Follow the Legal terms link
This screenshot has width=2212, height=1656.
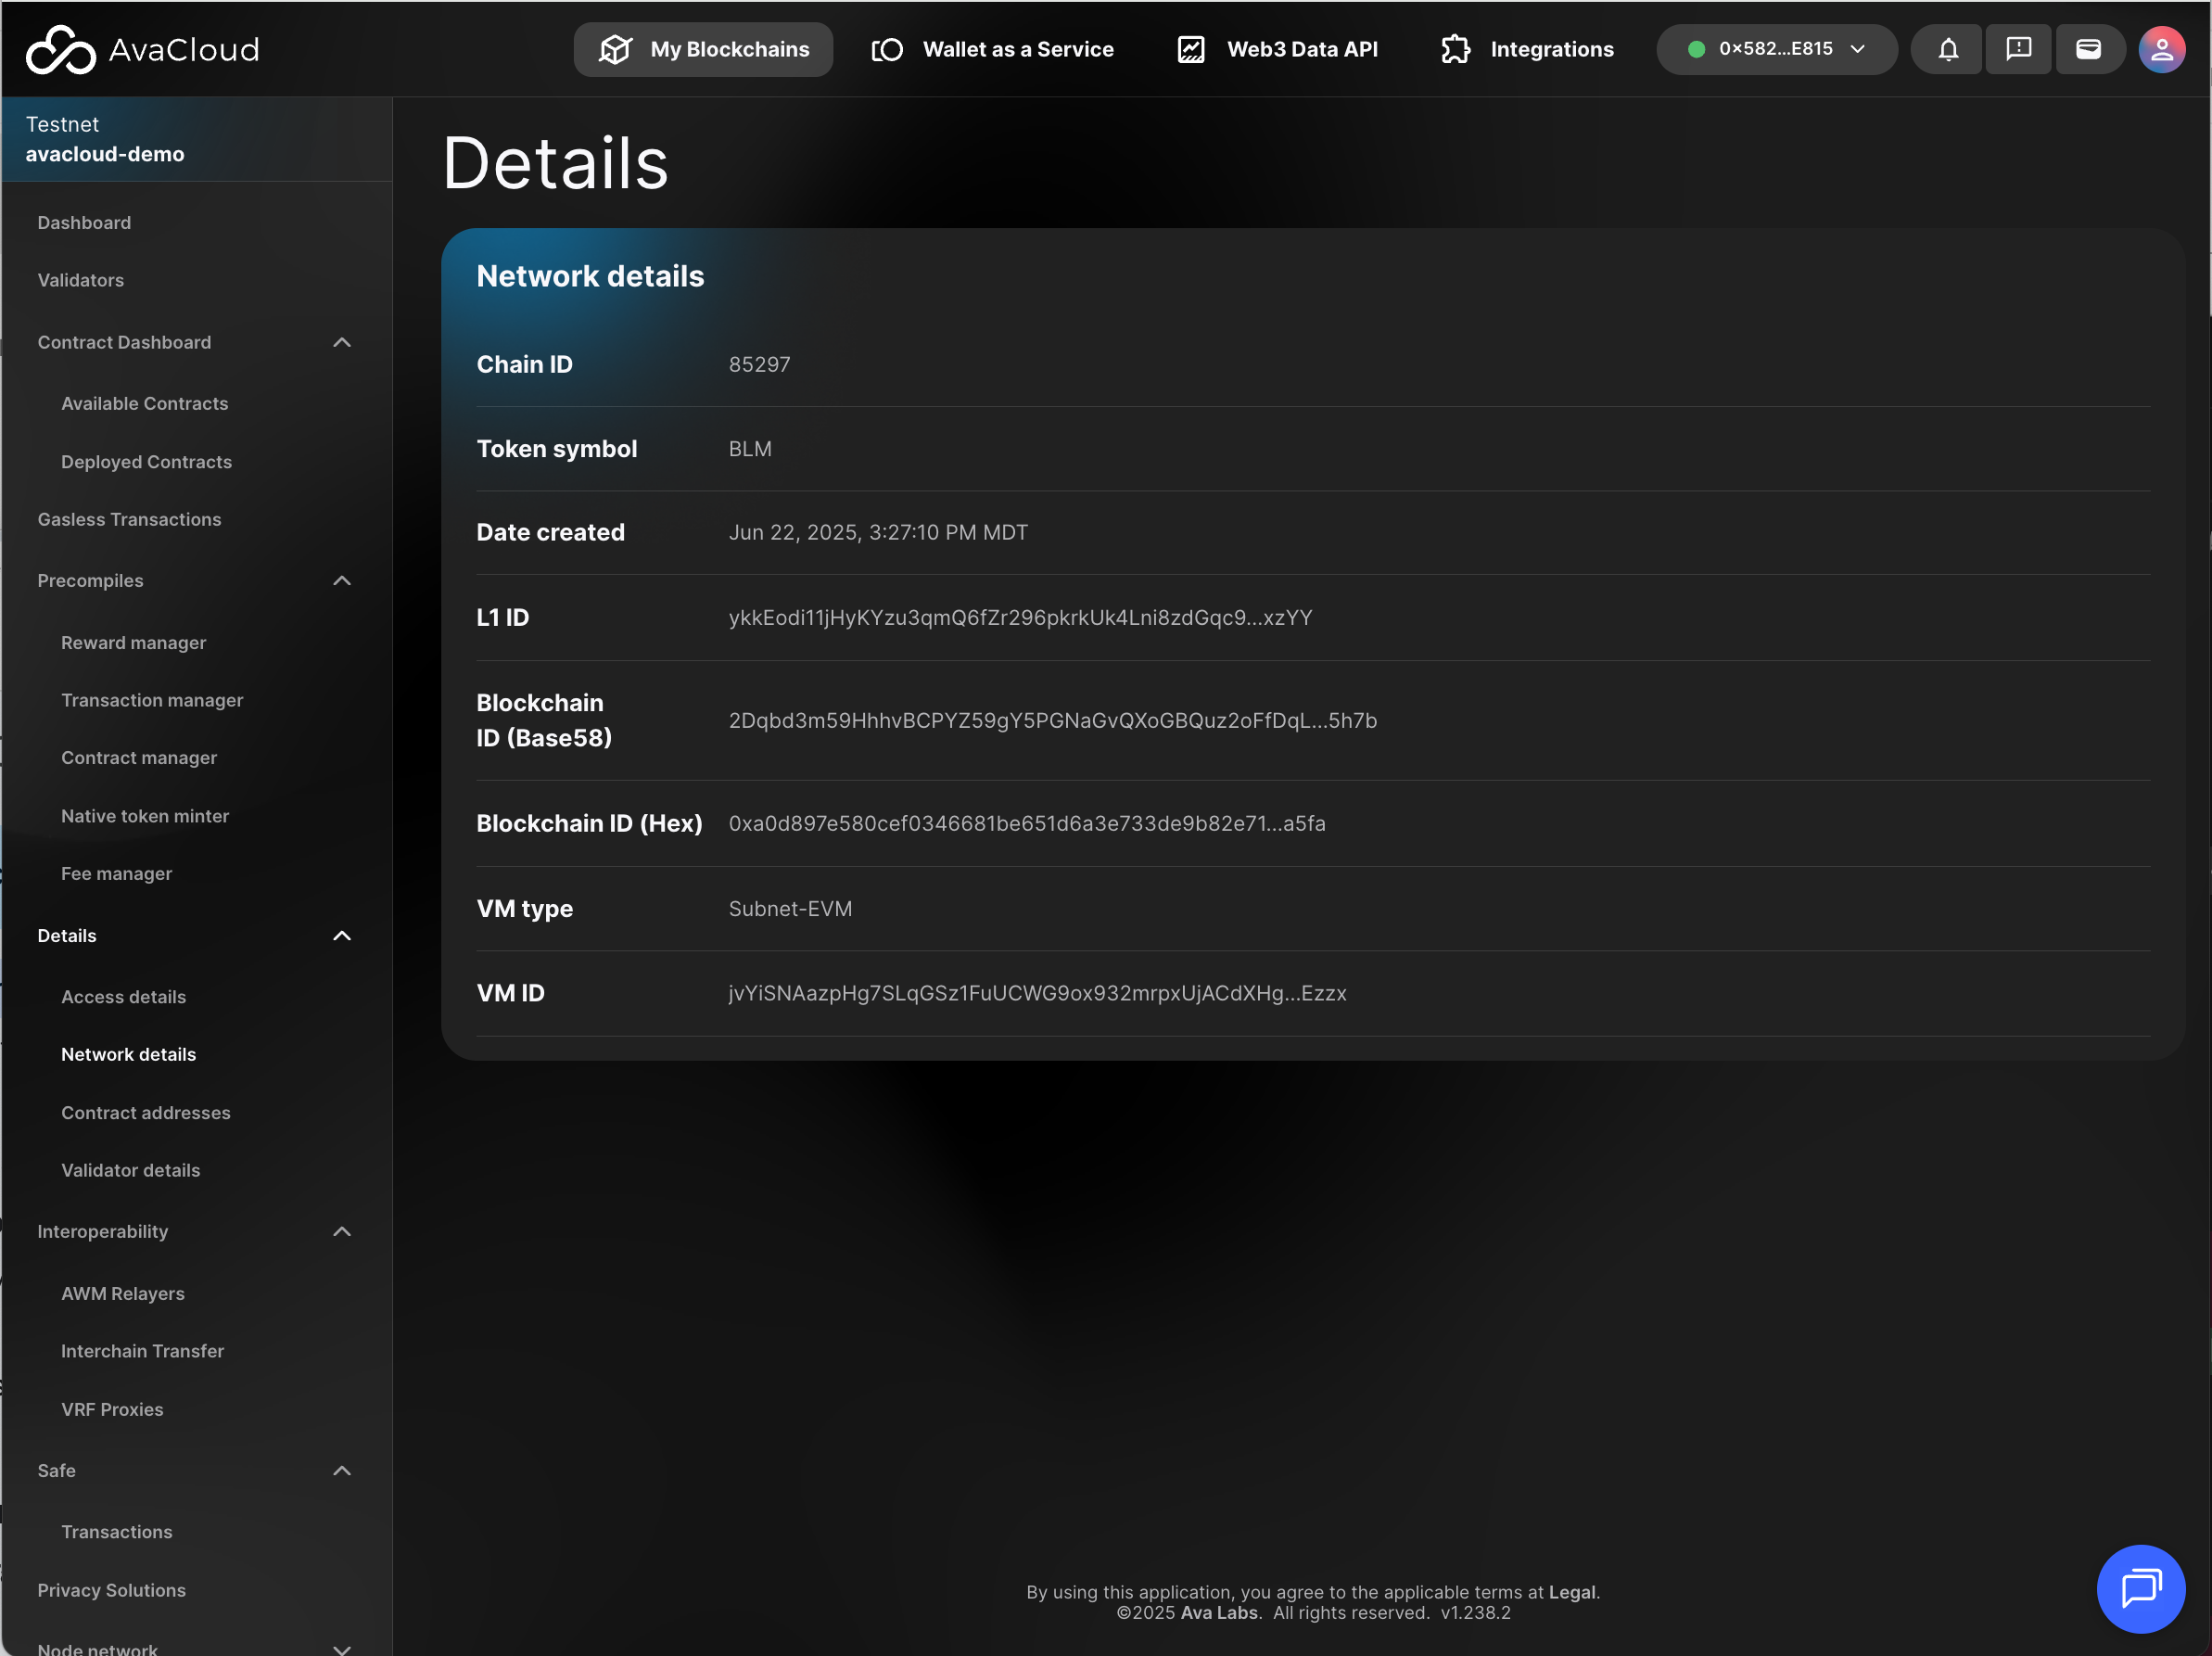click(x=1572, y=1592)
